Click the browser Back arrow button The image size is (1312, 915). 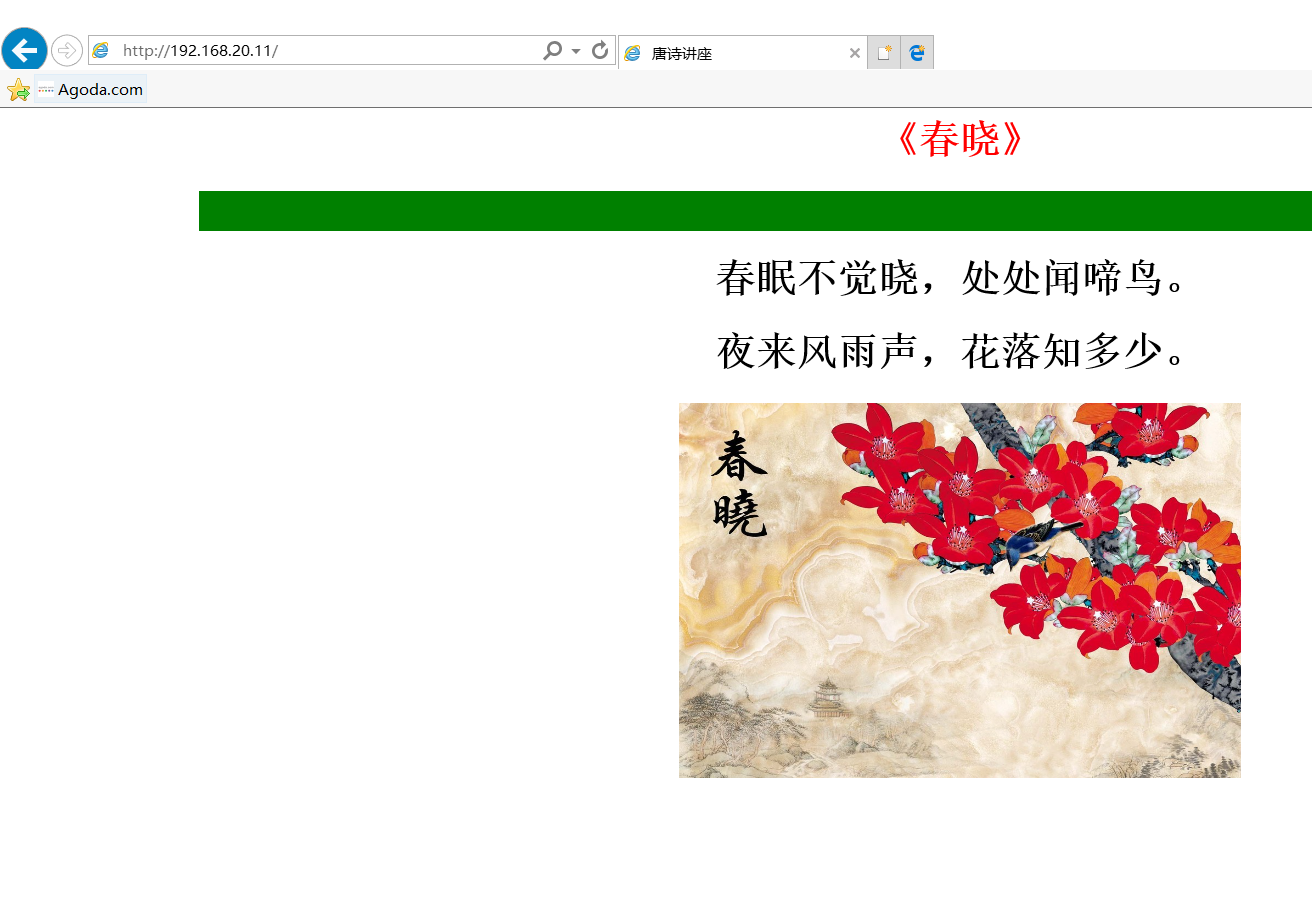[x=24, y=50]
